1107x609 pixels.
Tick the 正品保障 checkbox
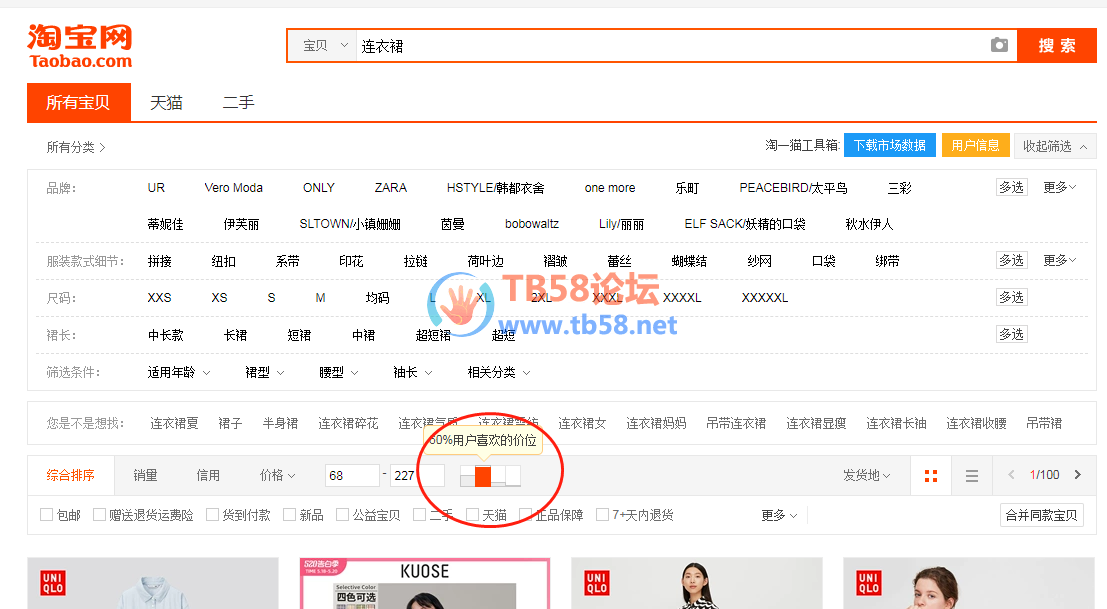(525, 514)
